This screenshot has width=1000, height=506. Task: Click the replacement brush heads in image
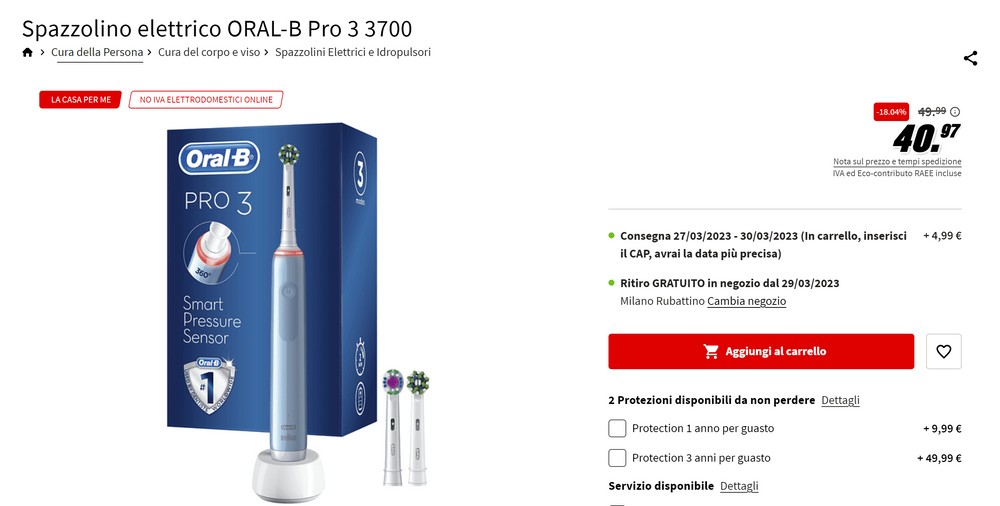pos(406,427)
